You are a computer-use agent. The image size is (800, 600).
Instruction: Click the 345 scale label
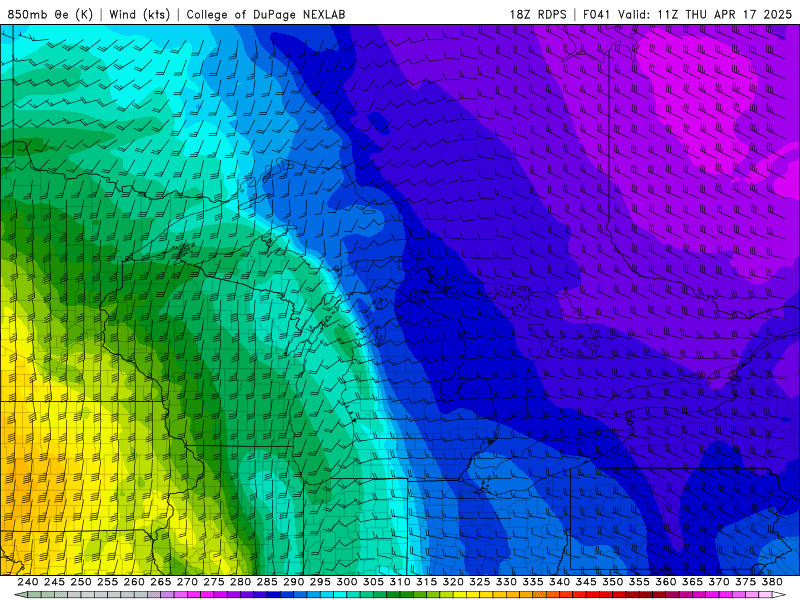tap(586, 582)
